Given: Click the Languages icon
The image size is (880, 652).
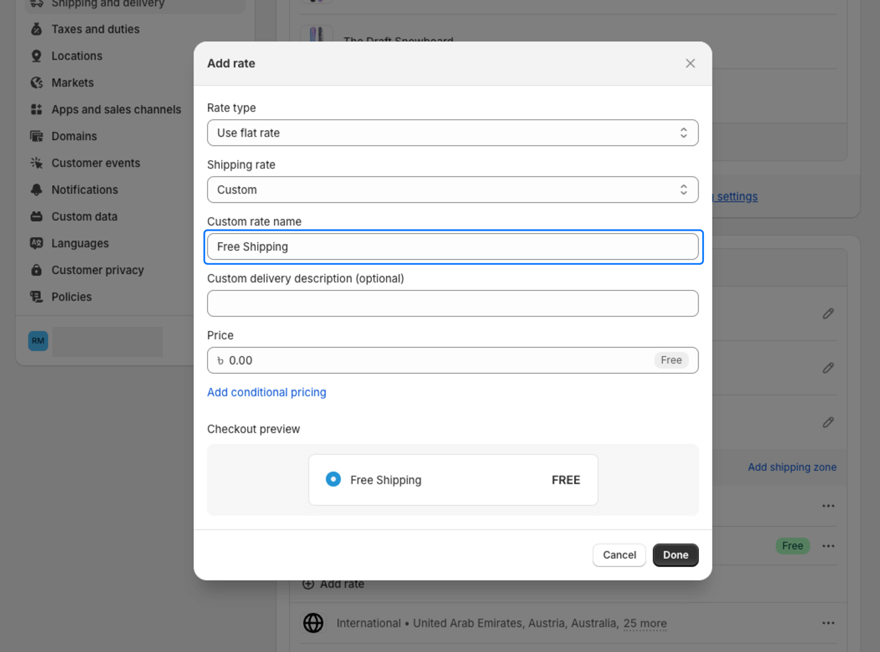Looking at the screenshot, I should click(37, 243).
